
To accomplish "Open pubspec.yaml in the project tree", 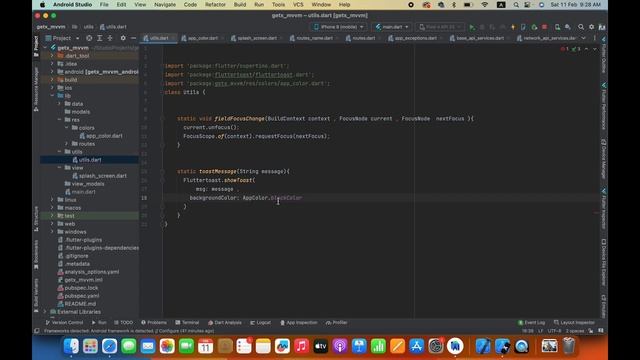I will coord(78,296).
